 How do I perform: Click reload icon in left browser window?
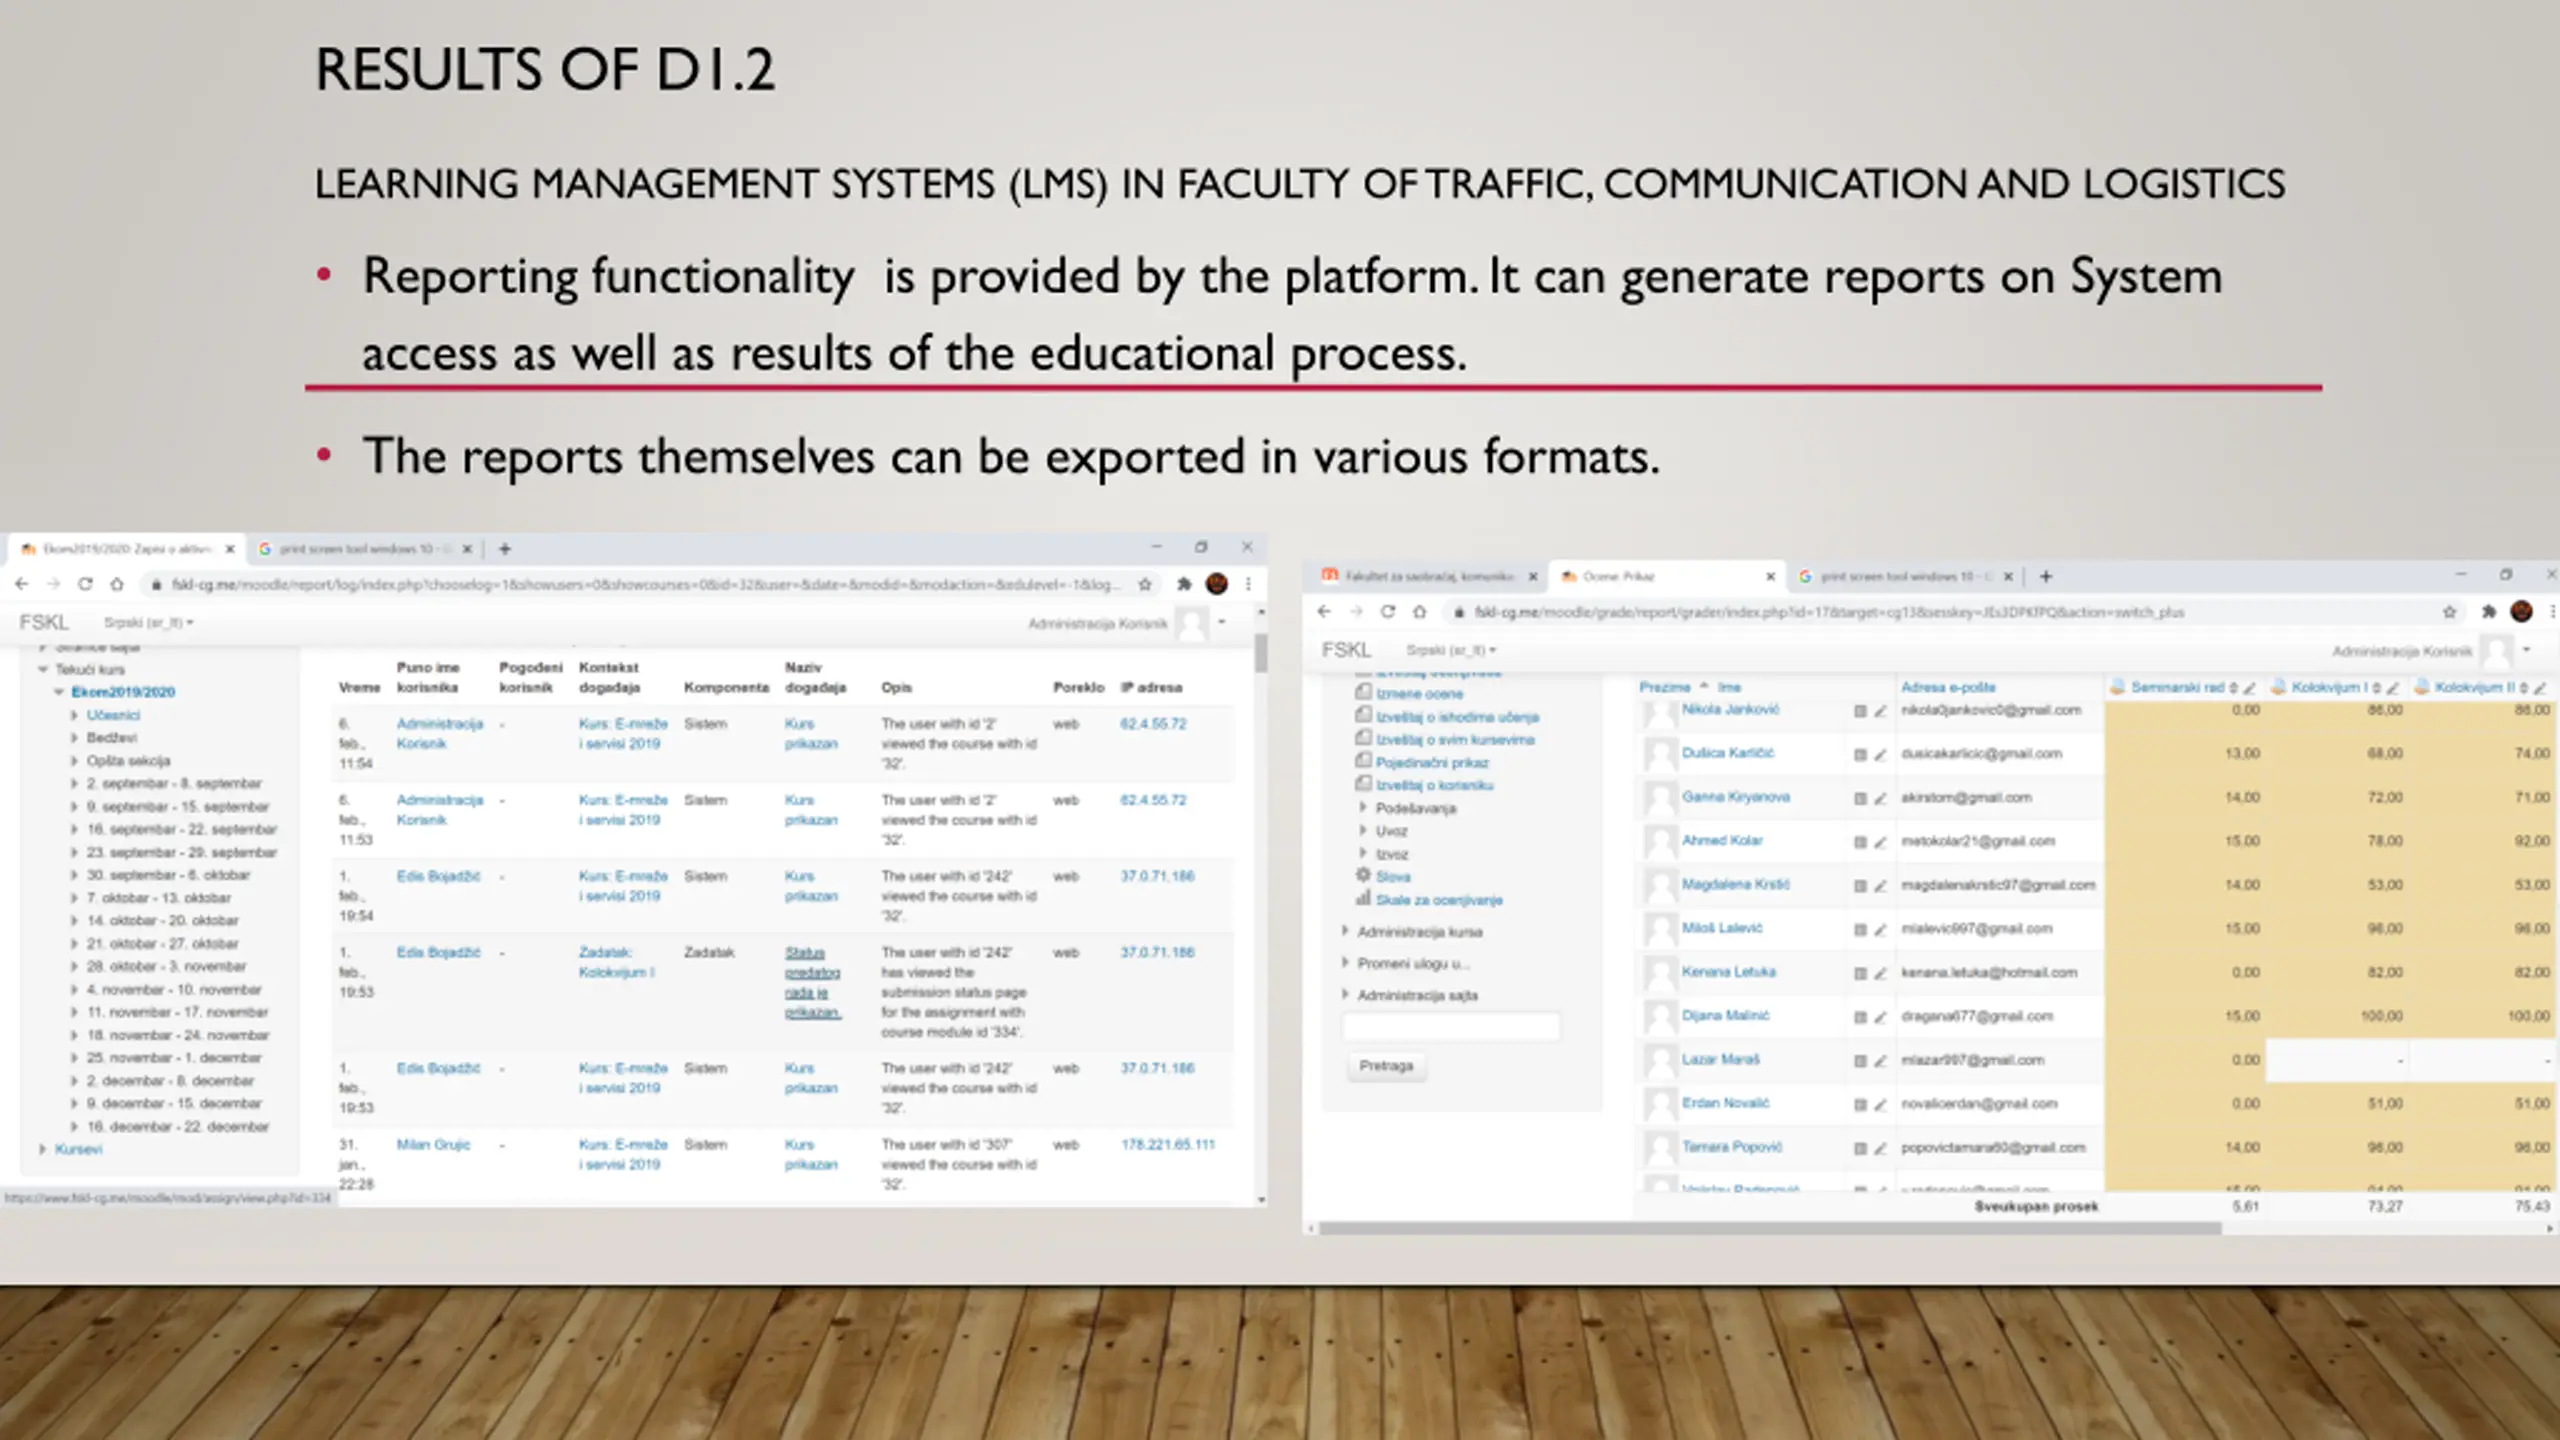85,584
